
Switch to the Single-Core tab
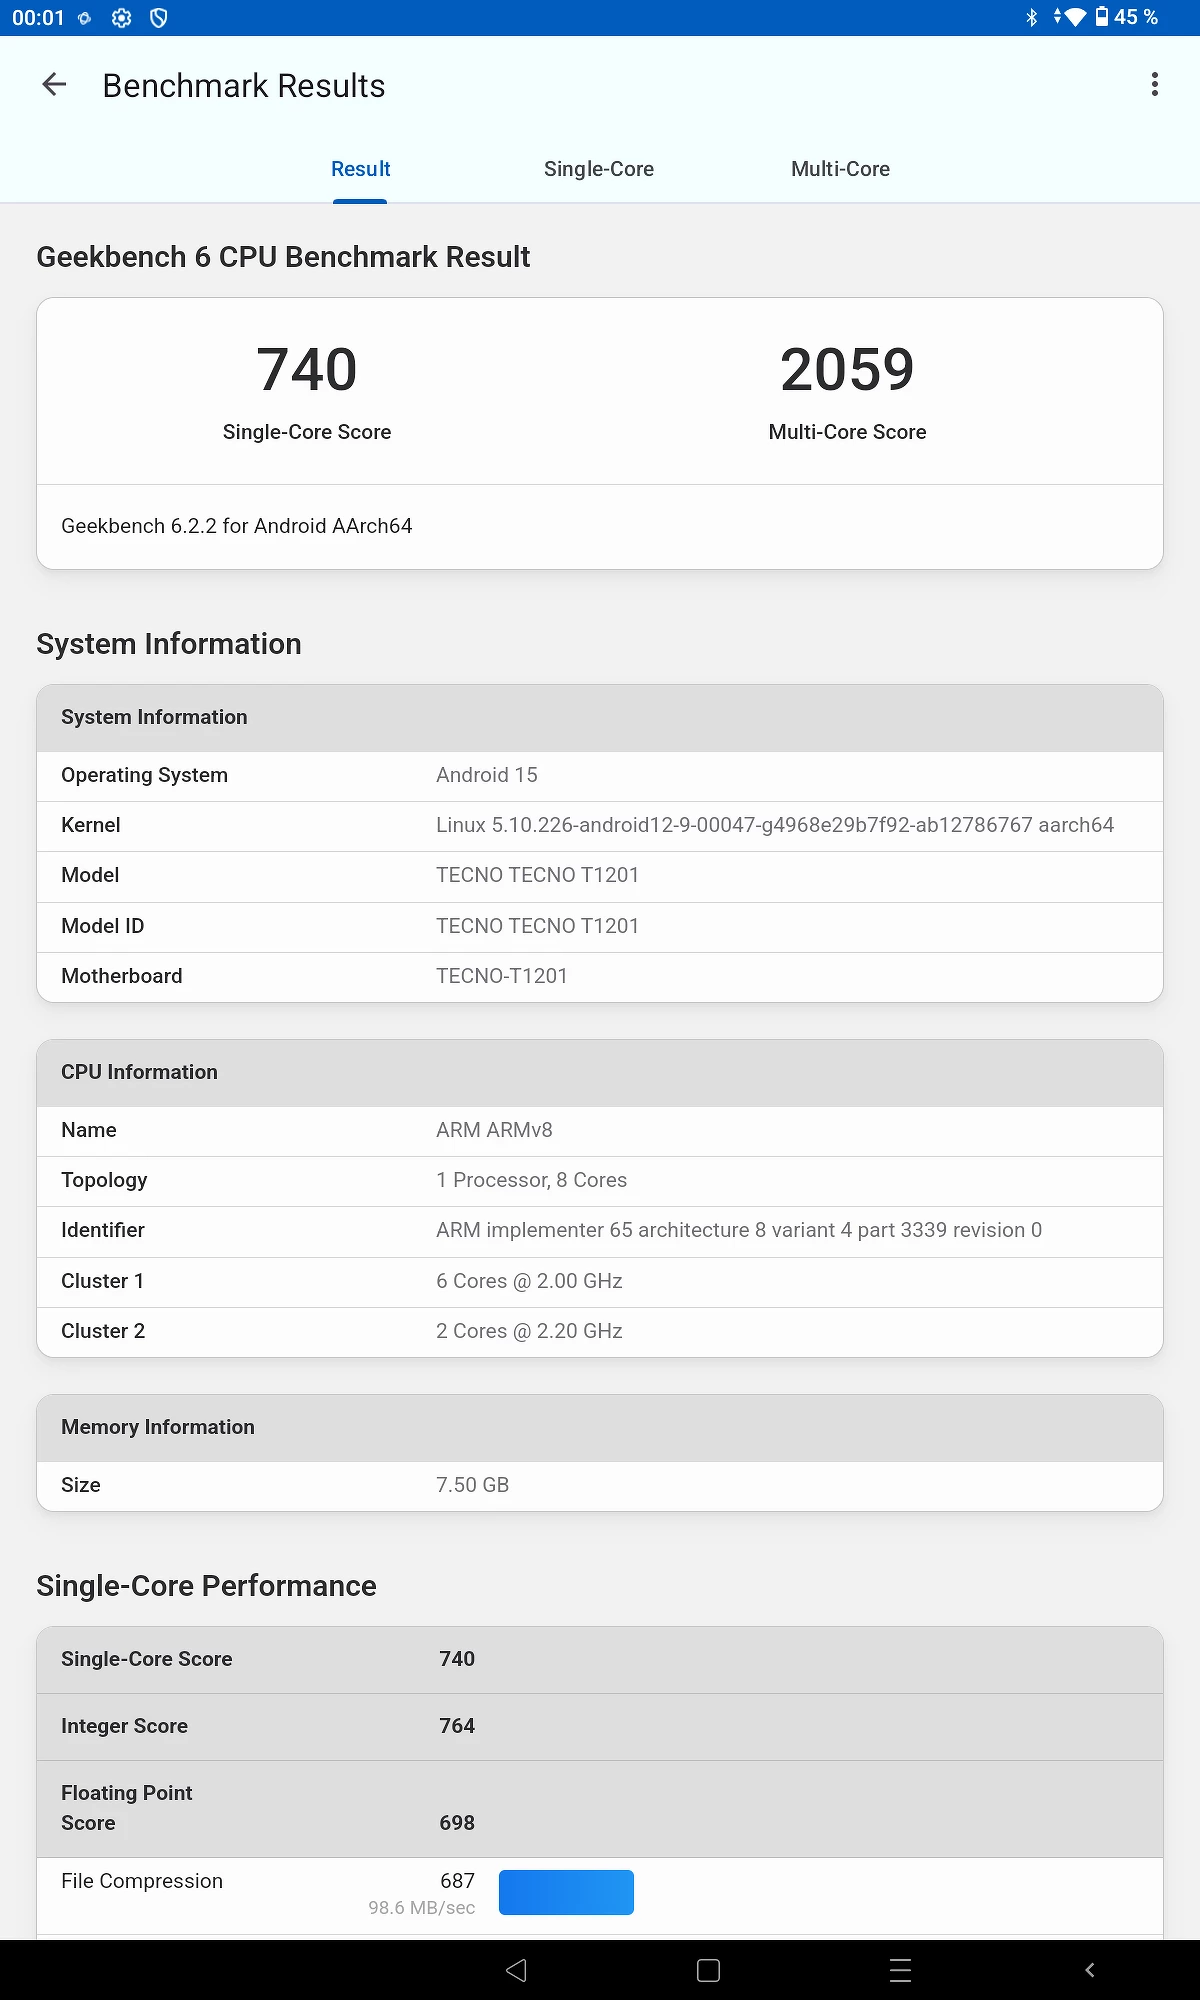tap(598, 169)
